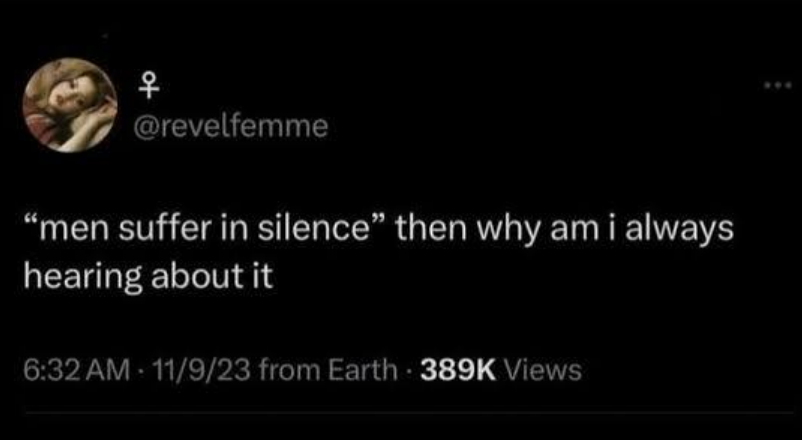Image resolution: width=802 pixels, height=440 pixels.
Task: Open the 6:32 AM timestamp link
Action: coord(77,370)
